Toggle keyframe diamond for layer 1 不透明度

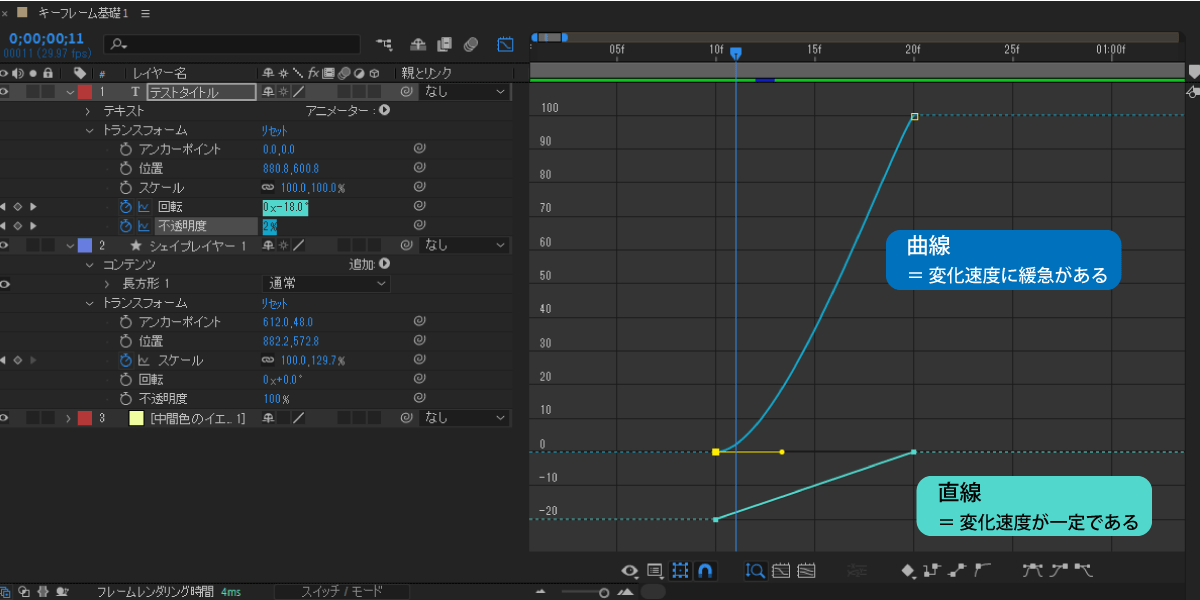[x=17, y=226]
